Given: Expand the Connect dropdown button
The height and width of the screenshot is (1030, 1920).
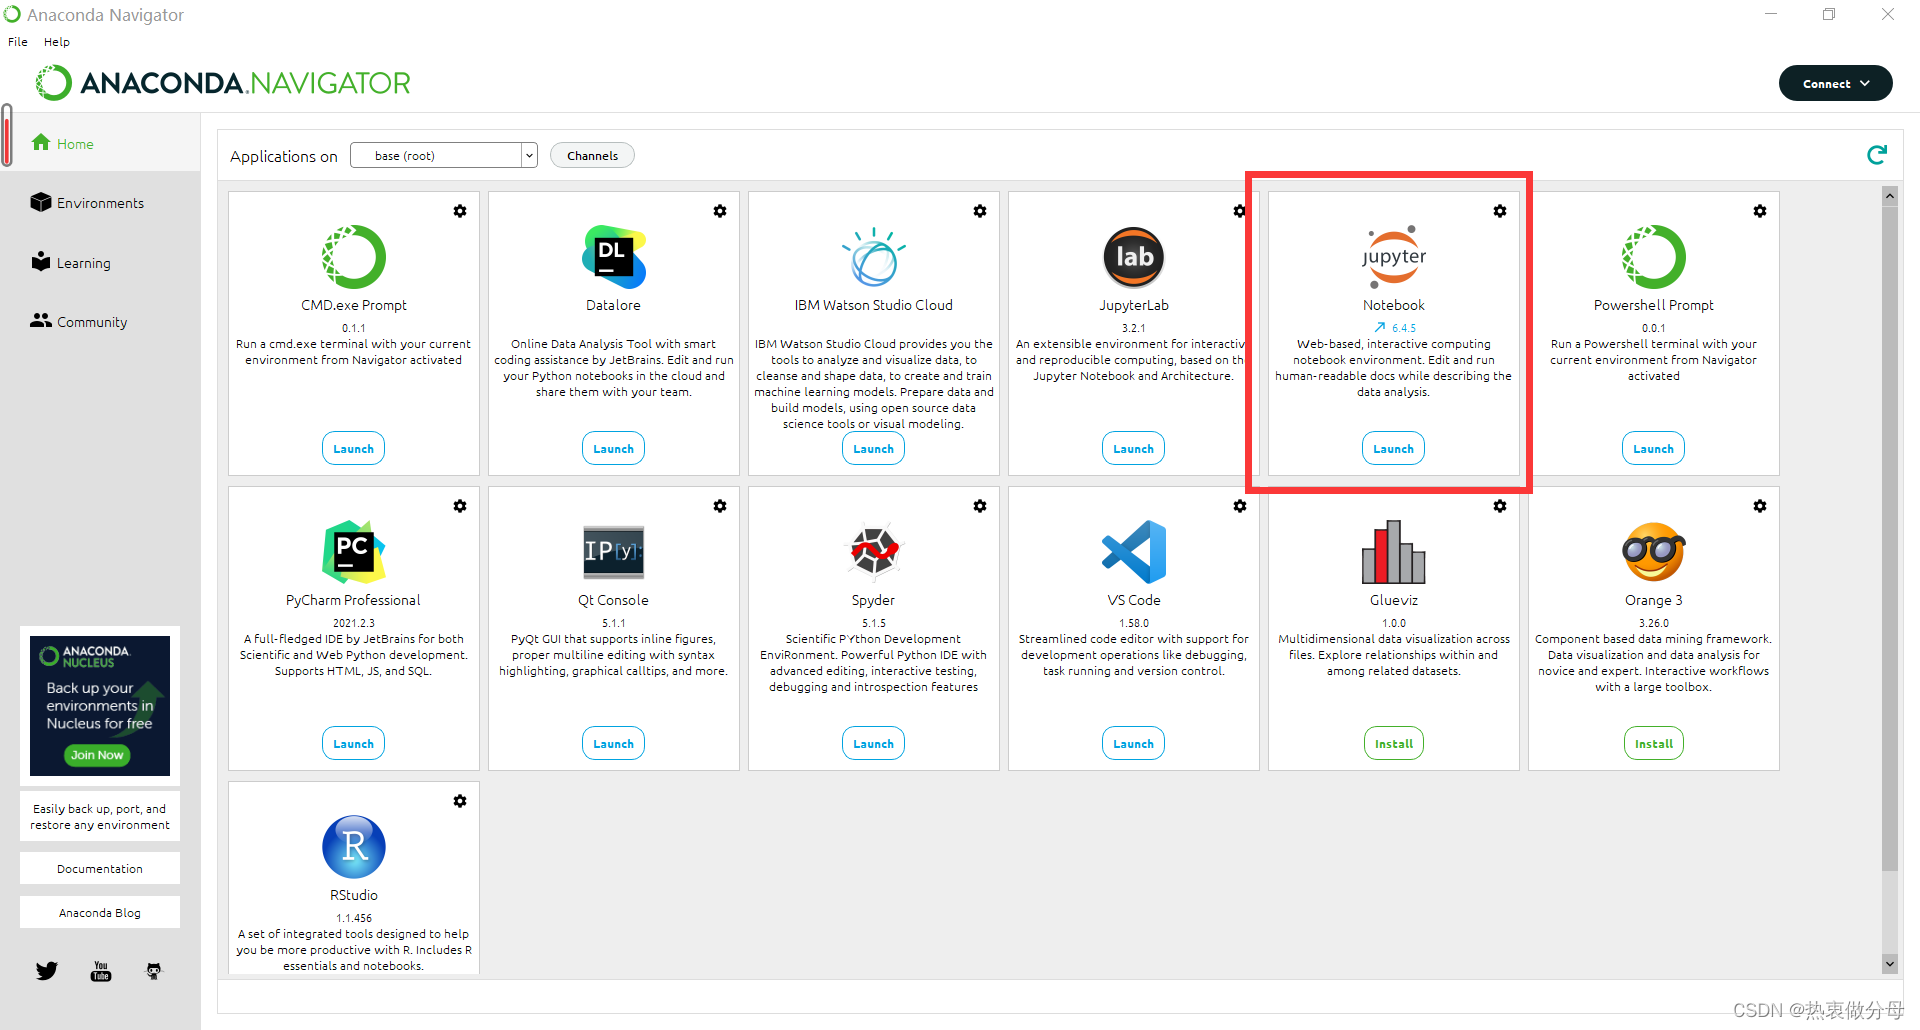Looking at the screenshot, I should pyautogui.click(x=1835, y=83).
